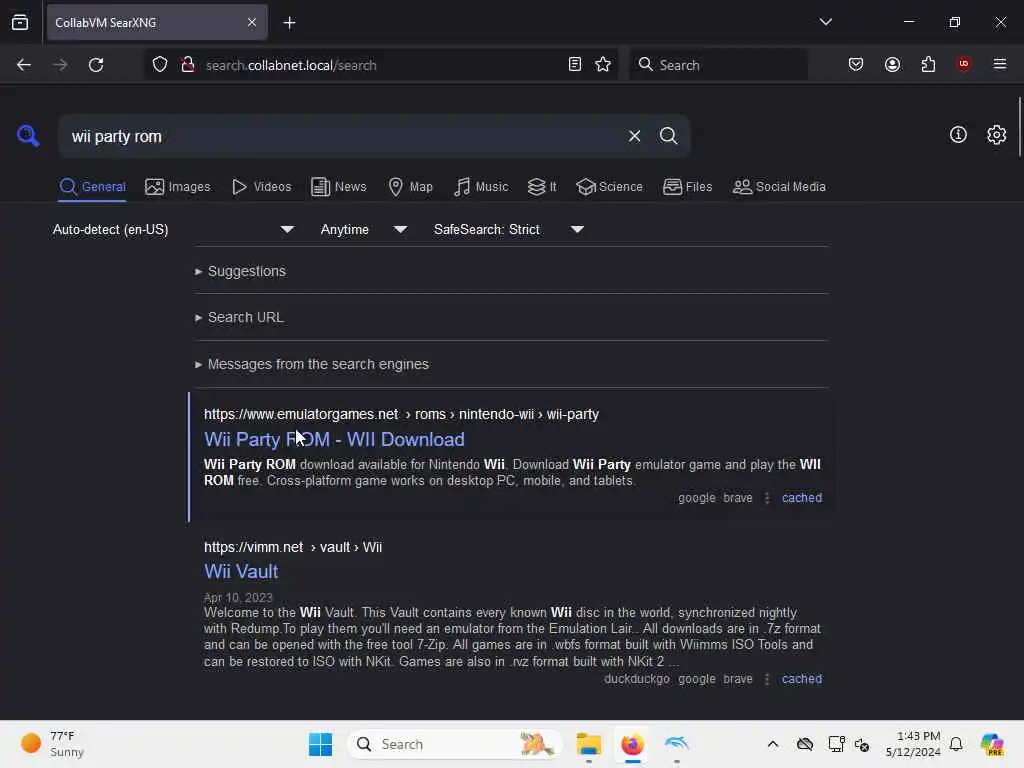The height and width of the screenshot is (768, 1024).
Task: Switch to the Music category
Action: pyautogui.click(x=481, y=187)
